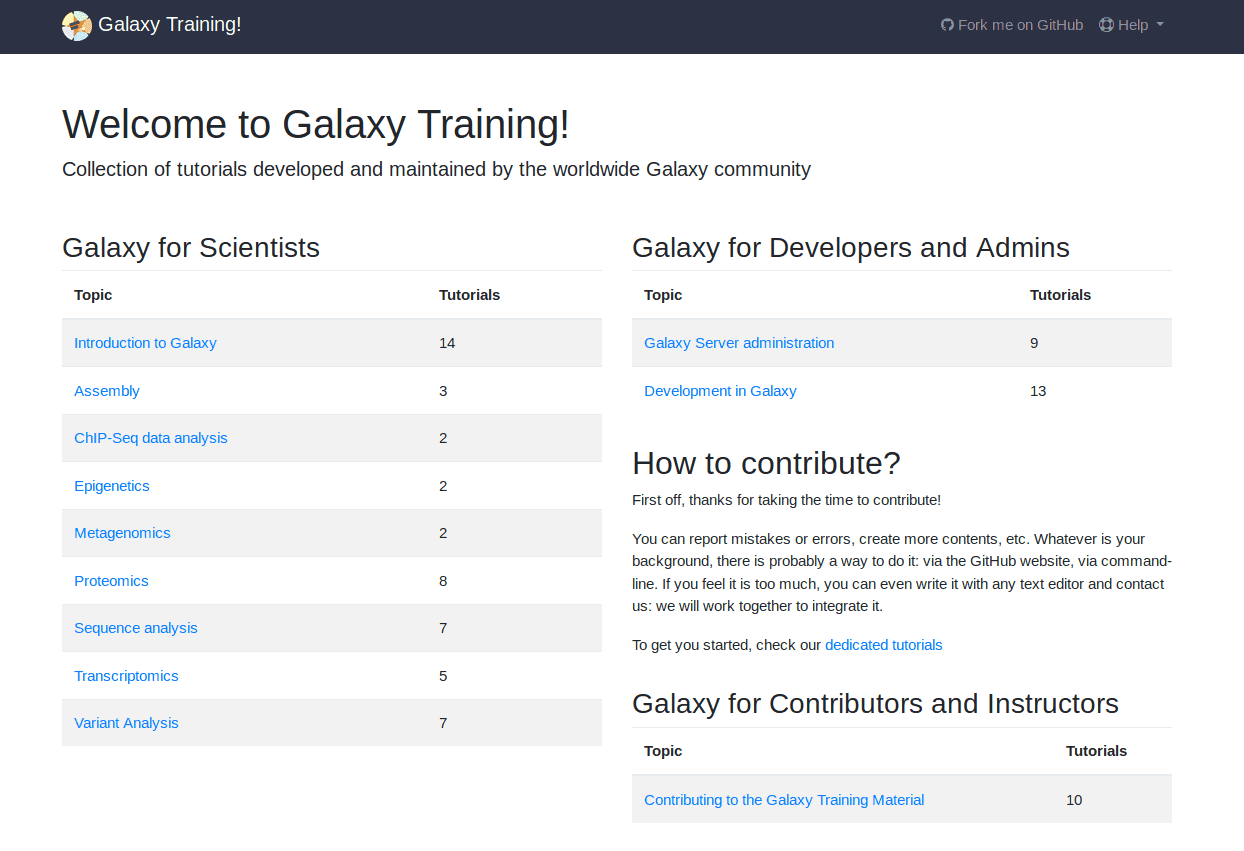Open the 'Assembly' topic
Viewport: 1244px width, 851px height.
click(x=107, y=390)
